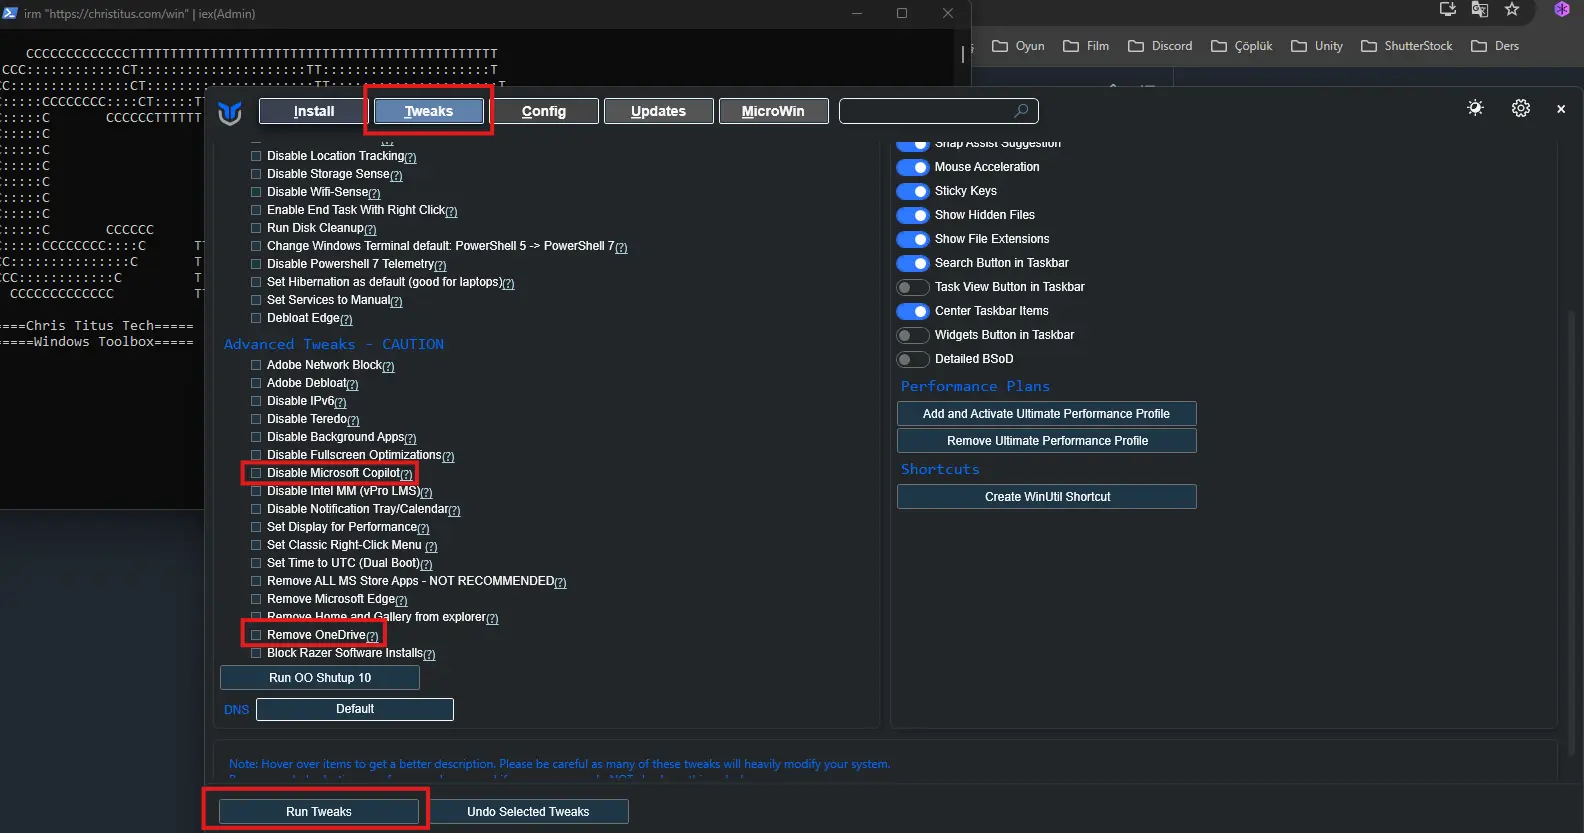
Task: Click the WinUtil logo icon
Action: tap(230, 112)
